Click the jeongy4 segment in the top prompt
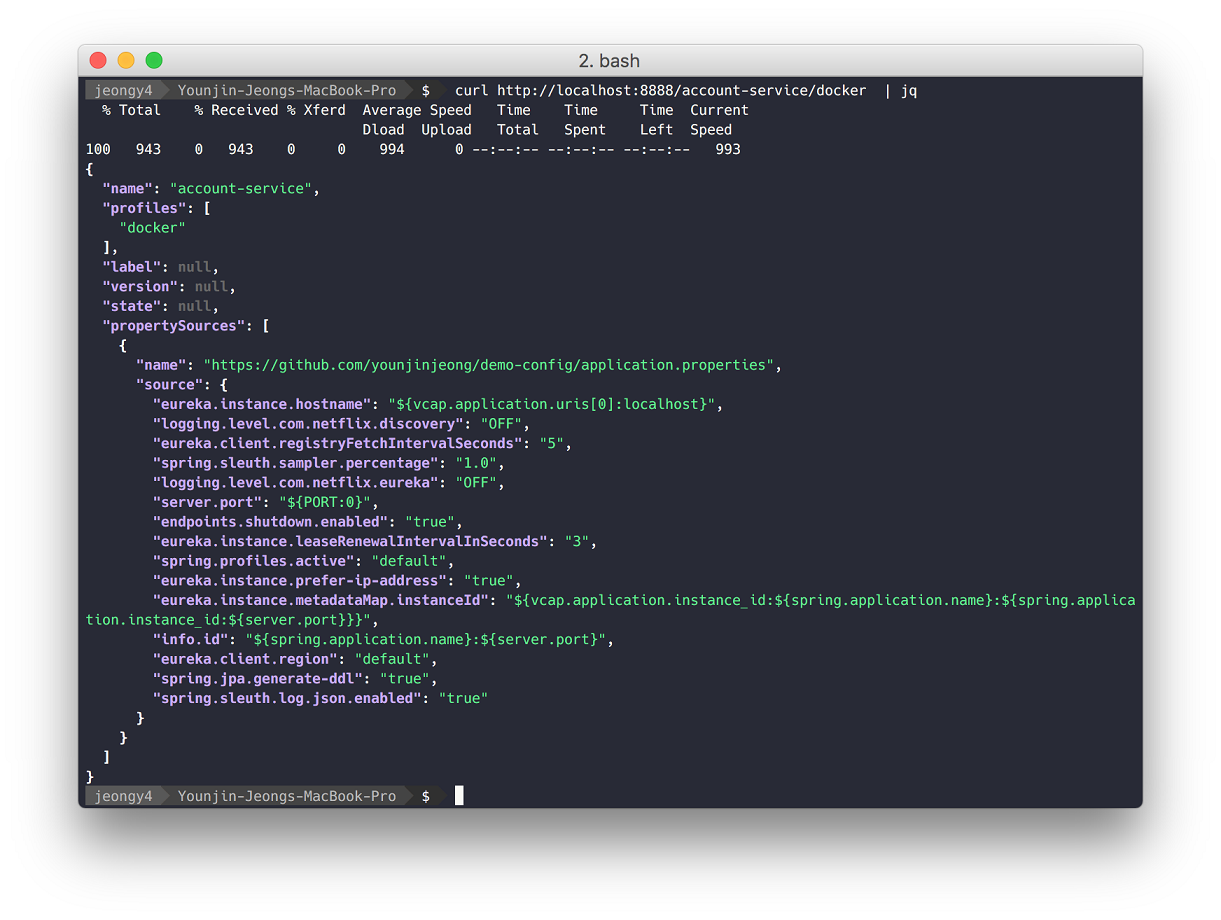The width and height of the screenshot is (1221, 920). tap(123, 91)
